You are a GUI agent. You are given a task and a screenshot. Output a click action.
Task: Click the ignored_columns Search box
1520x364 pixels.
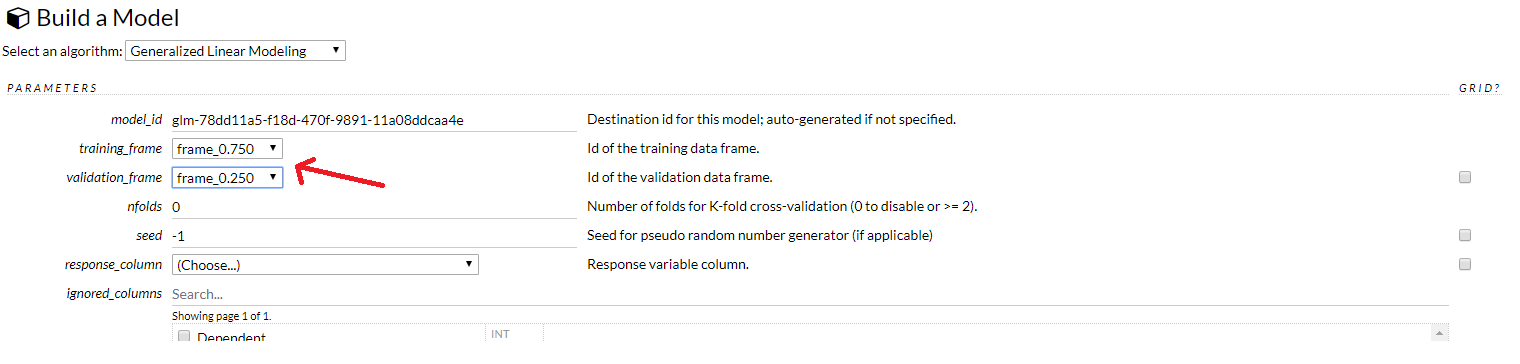[810, 294]
